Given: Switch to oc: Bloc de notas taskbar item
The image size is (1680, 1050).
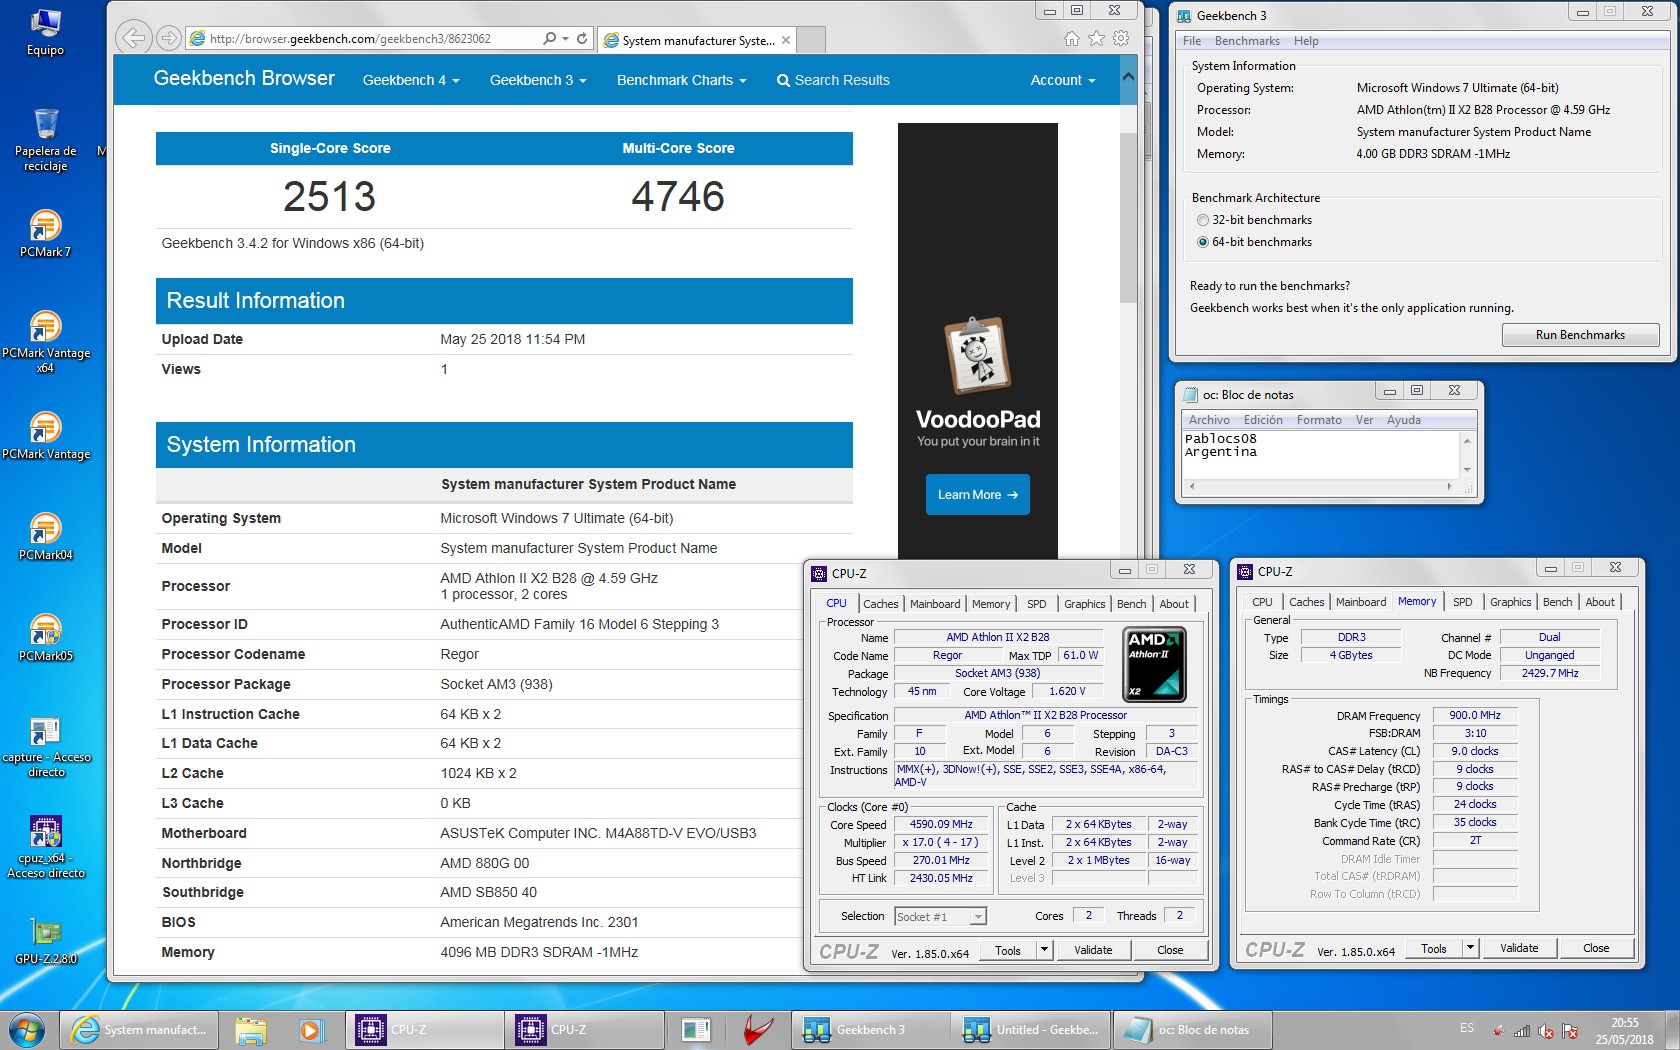Looking at the screenshot, I should coord(1191,1029).
